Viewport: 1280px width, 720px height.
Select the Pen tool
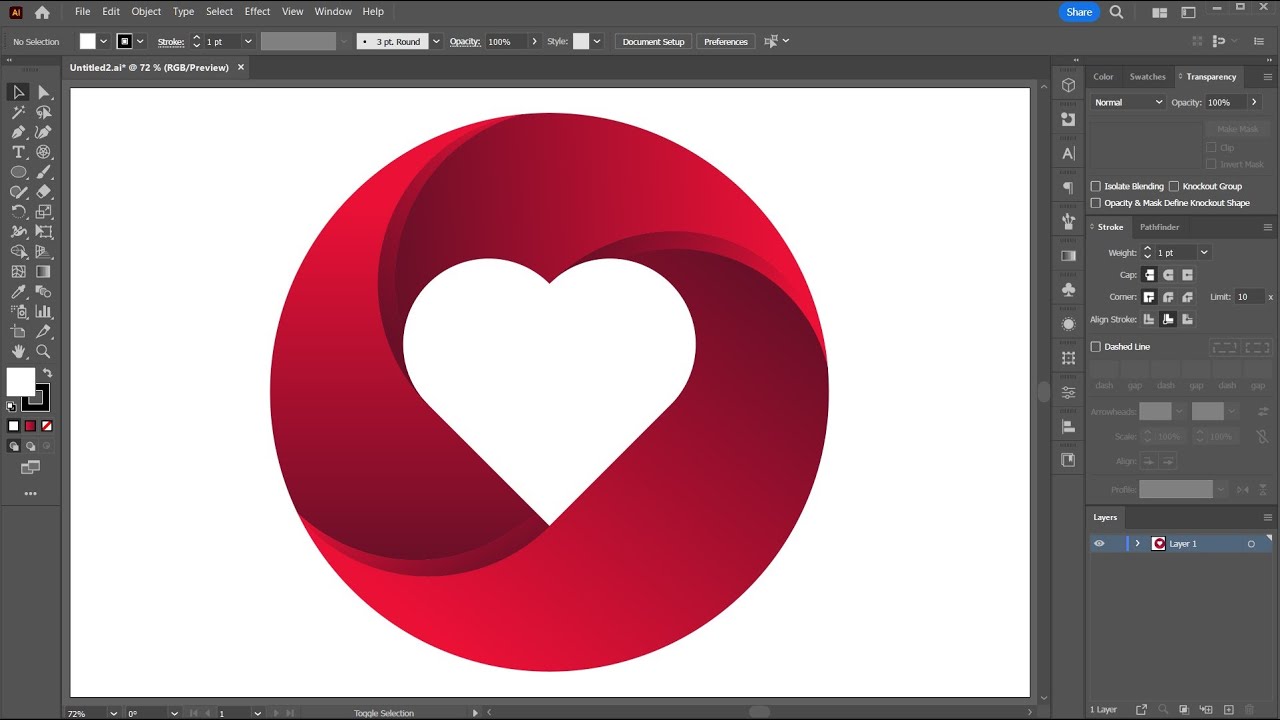18,132
